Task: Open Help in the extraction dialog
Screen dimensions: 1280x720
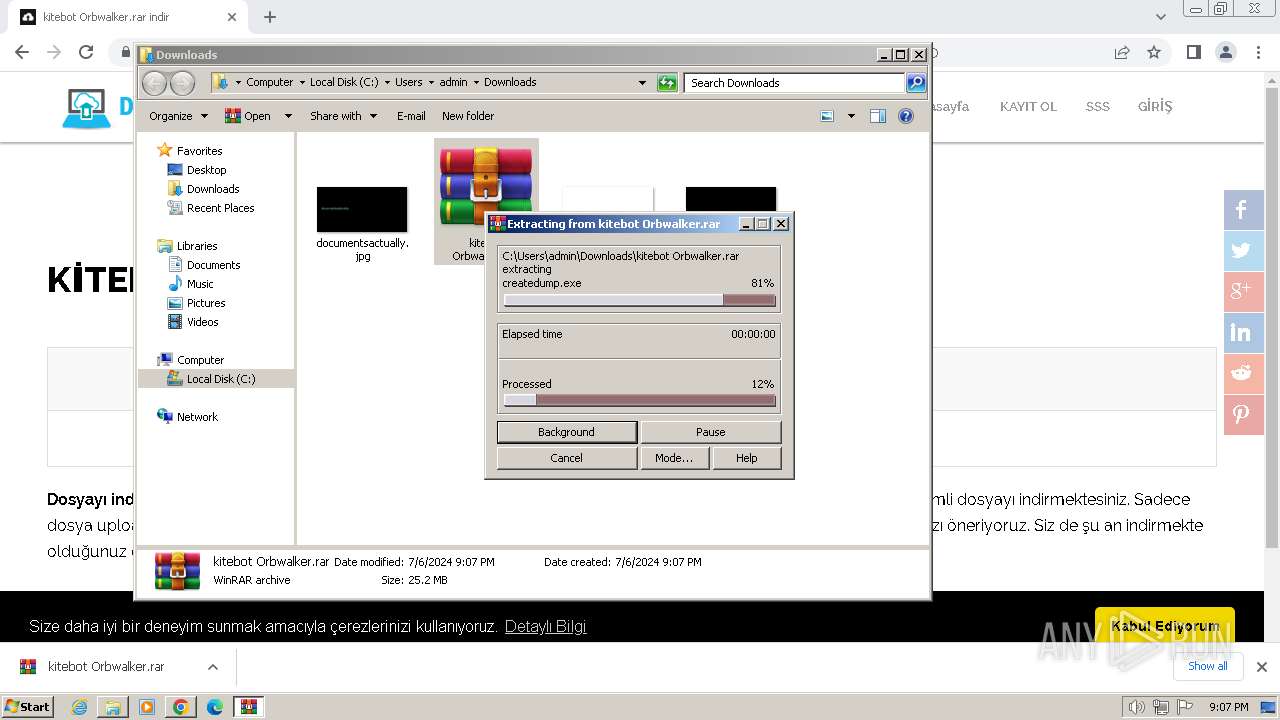Action: click(x=747, y=458)
